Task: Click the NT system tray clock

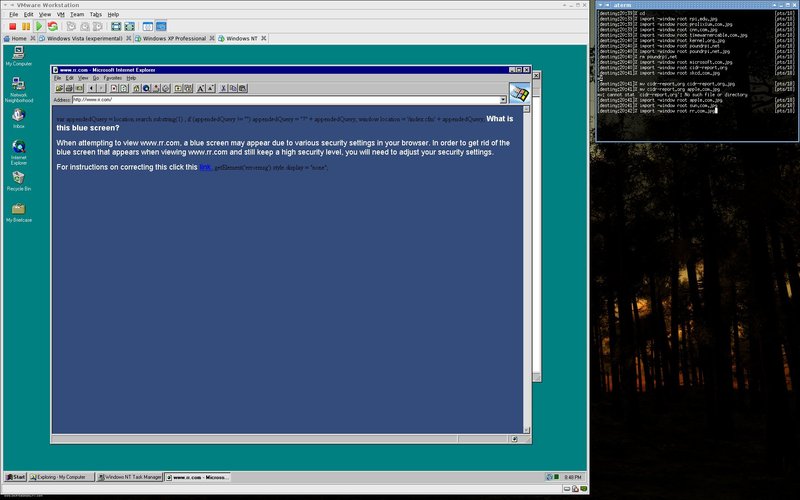Action: pos(572,477)
